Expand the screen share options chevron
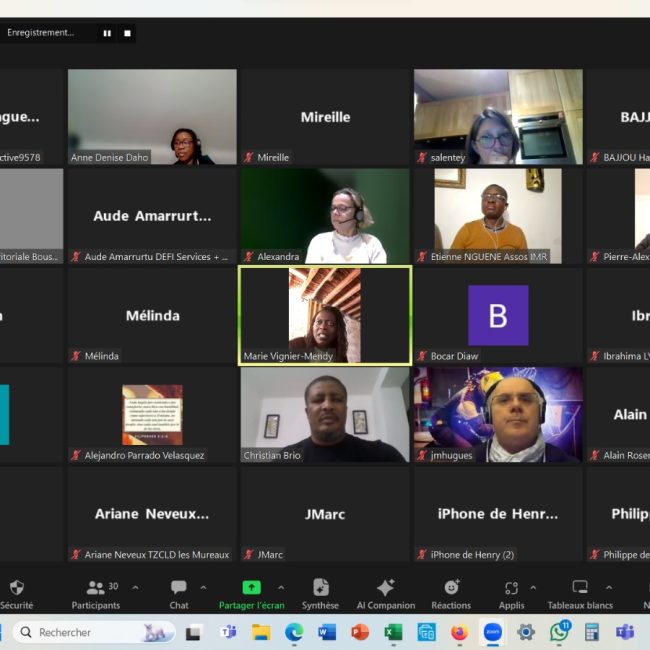This screenshot has width=650, height=650. point(280,587)
